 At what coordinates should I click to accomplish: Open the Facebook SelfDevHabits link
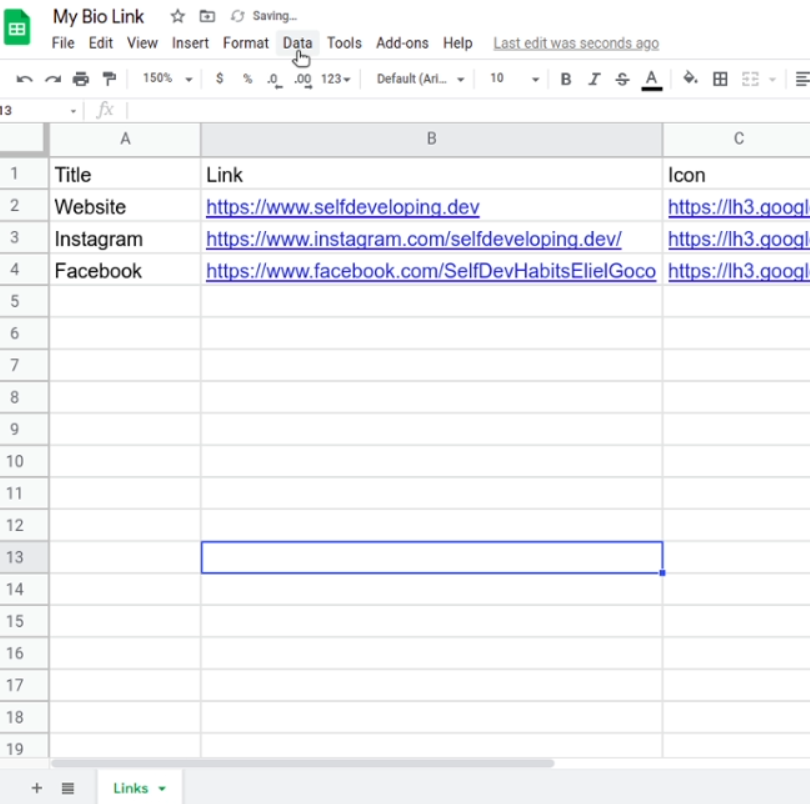pyautogui.click(x=431, y=271)
